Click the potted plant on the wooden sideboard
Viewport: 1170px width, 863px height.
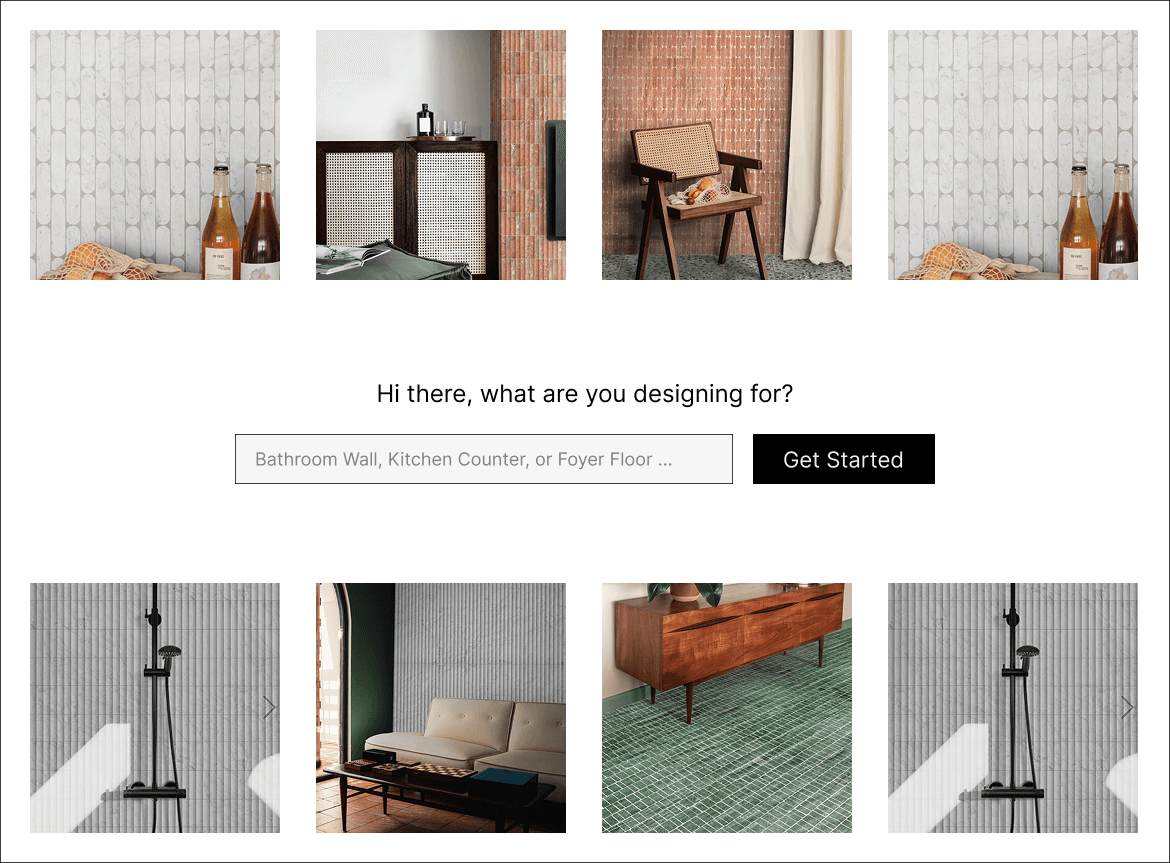684,593
